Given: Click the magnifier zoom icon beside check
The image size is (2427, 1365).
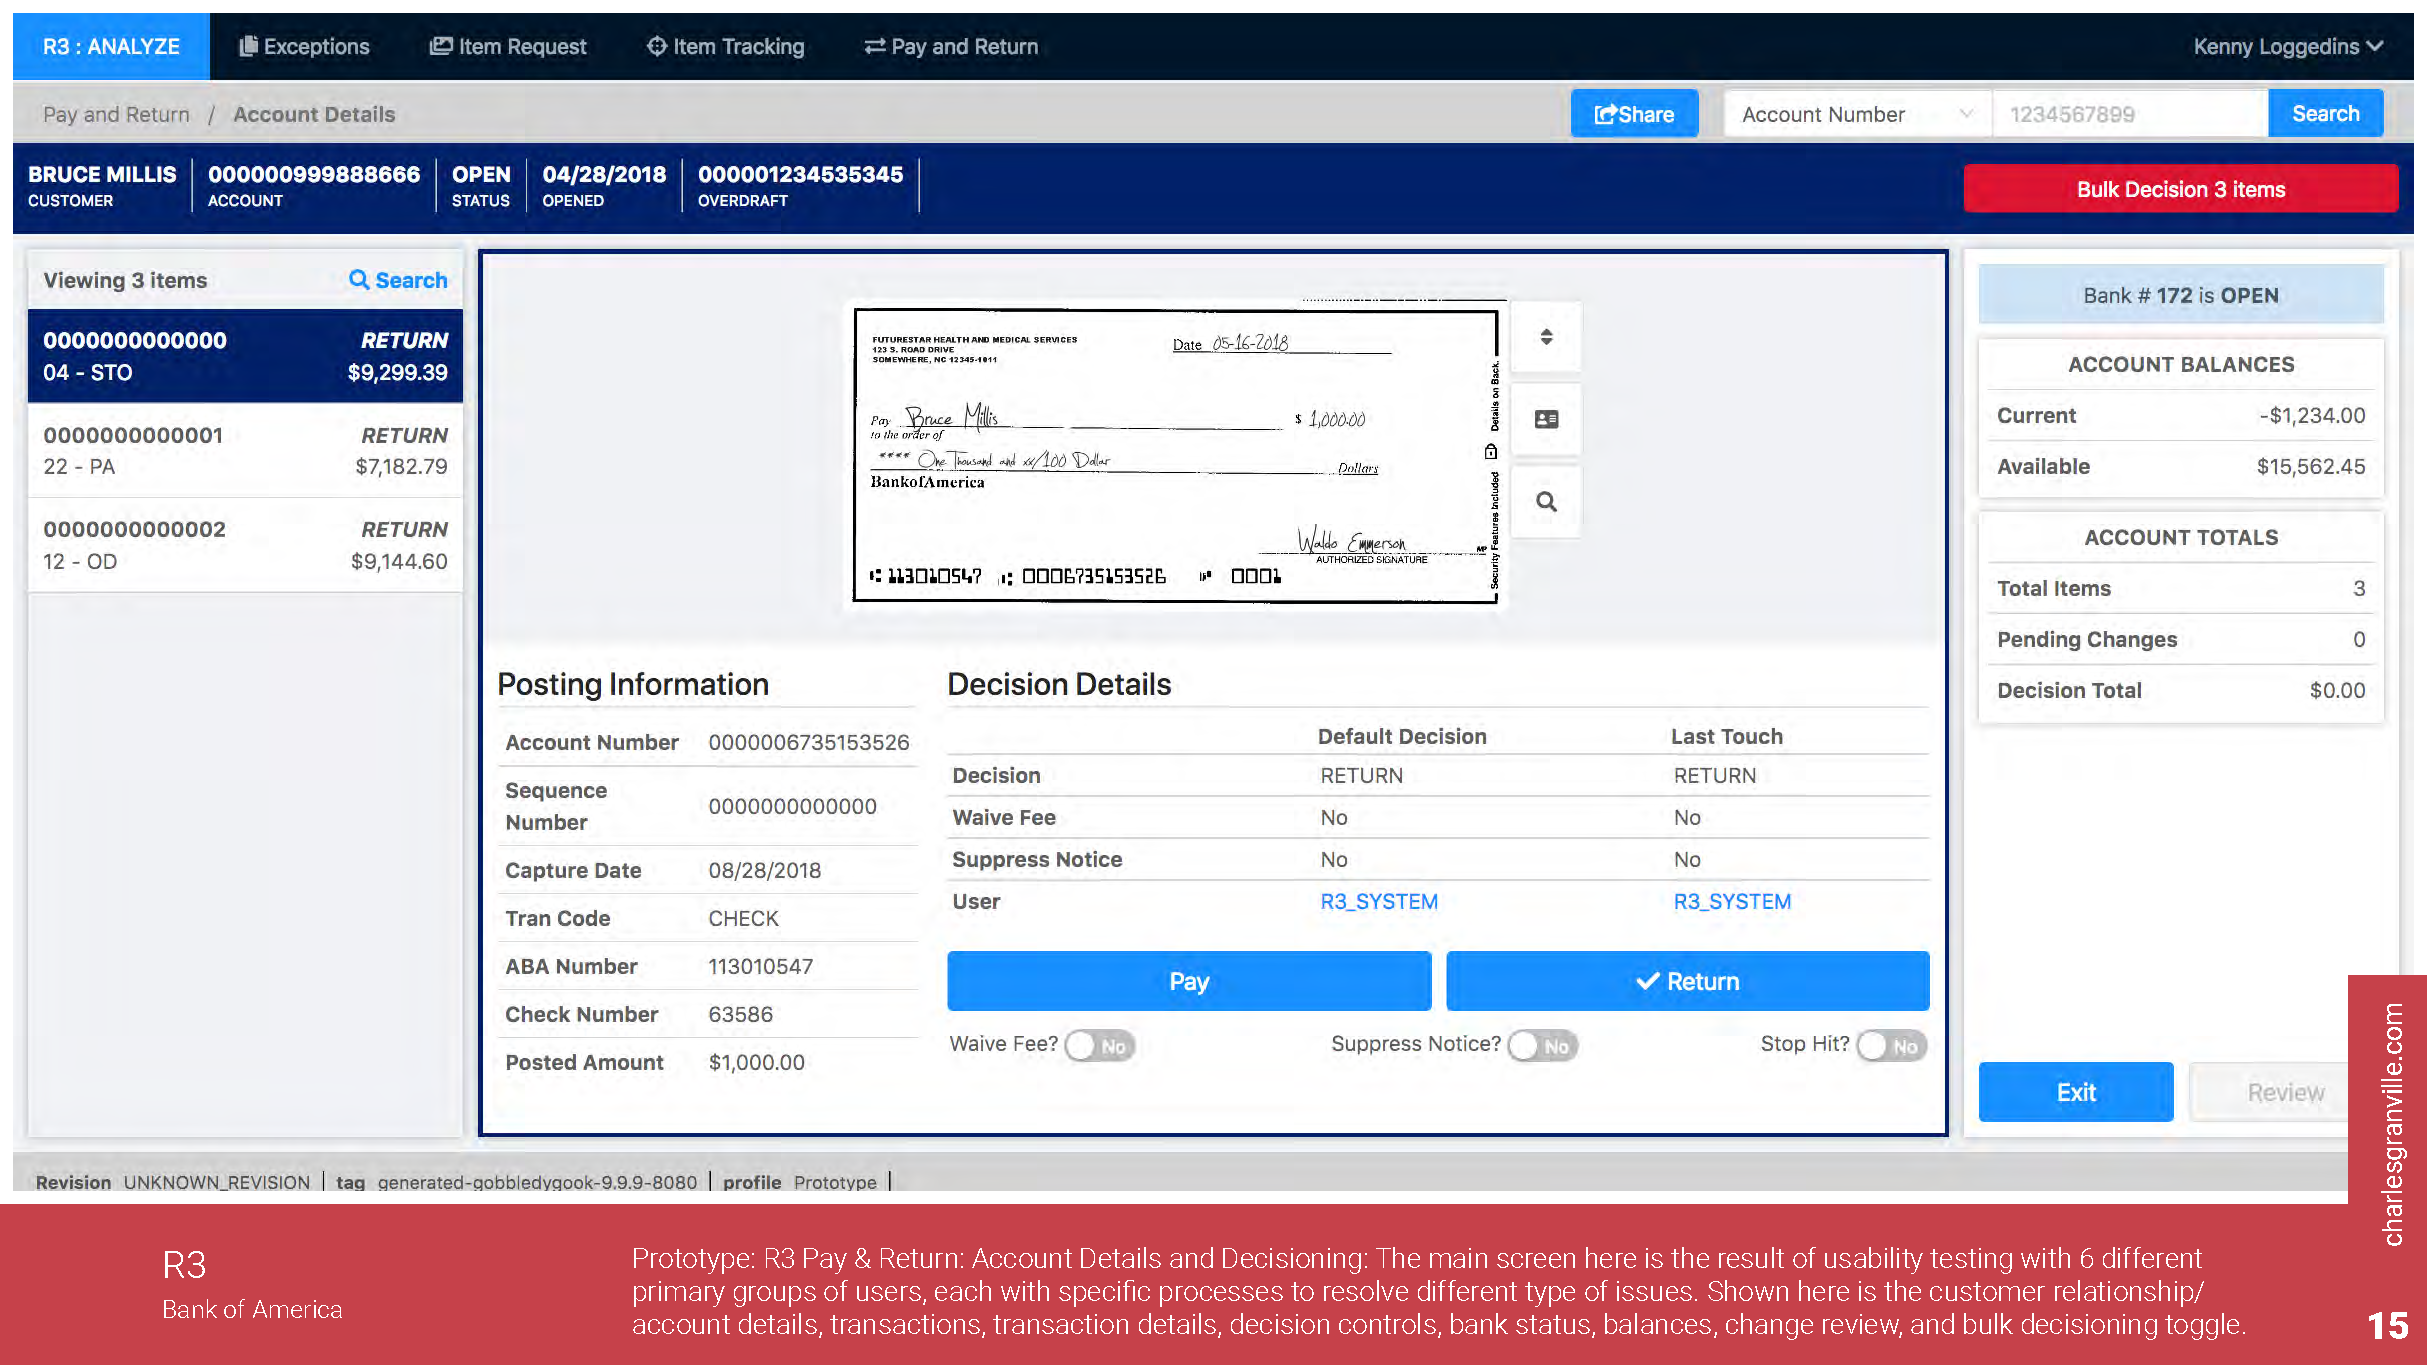Looking at the screenshot, I should click(x=1546, y=502).
